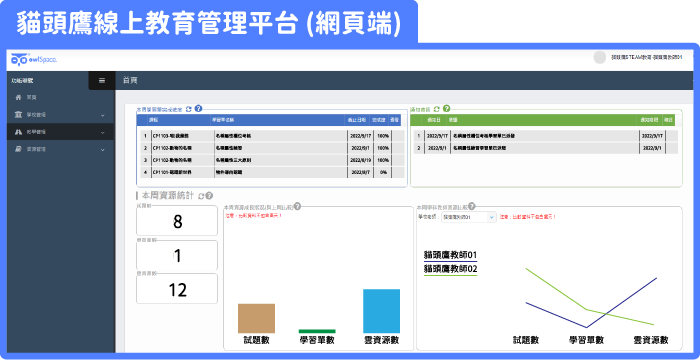Open help beside 本周資源統計 heading
700x360 pixels.
209,196
